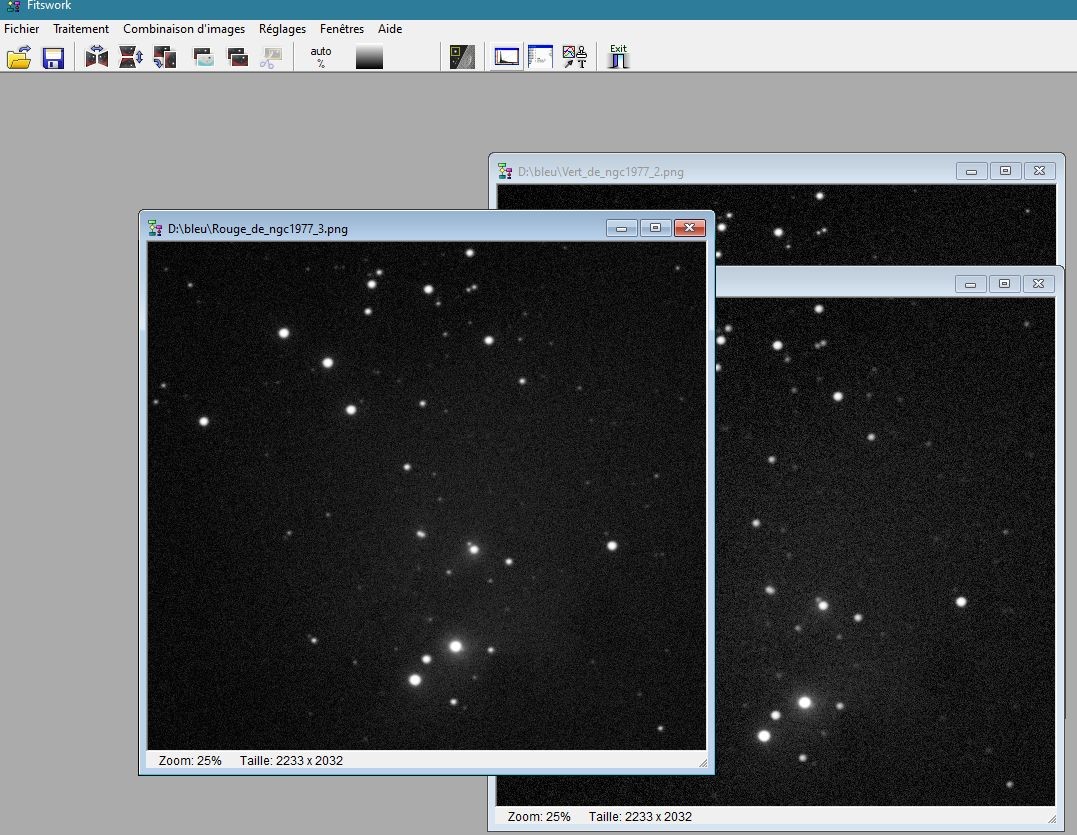
Task: Open the Aide menu
Action: click(x=390, y=29)
